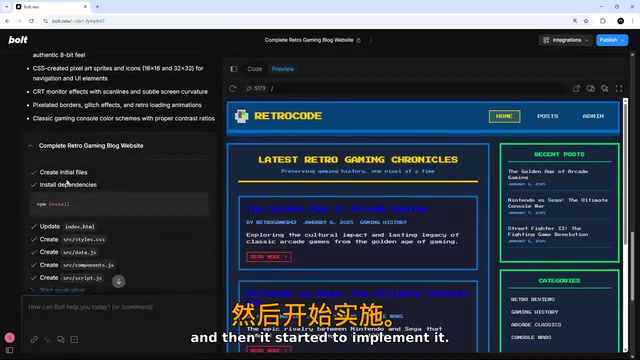Open recent post Street Fighter II
Viewport: 640px width, 360px height.
pos(548,231)
